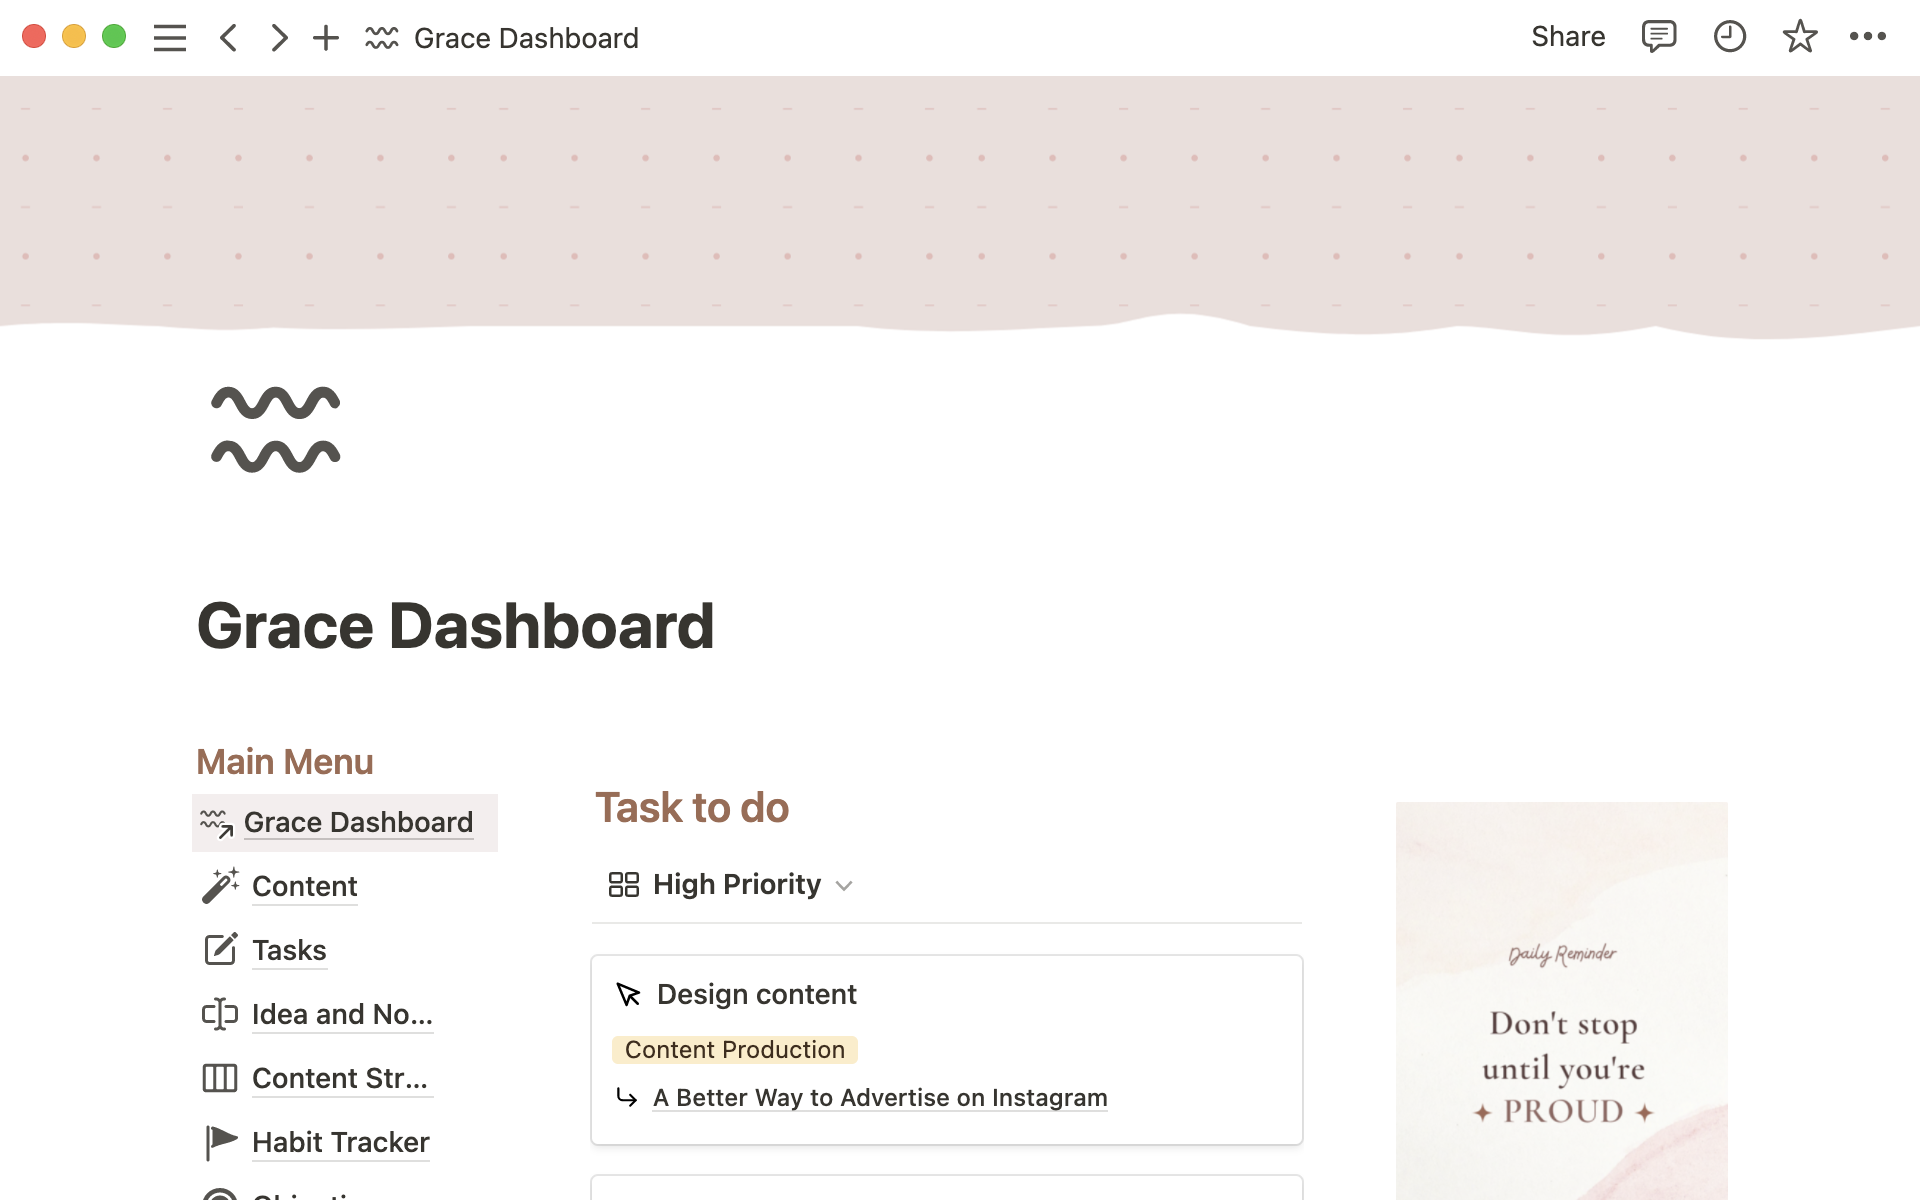Go back with the left arrow
The height and width of the screenshot is (1200, 1920).
coord(228,38)
